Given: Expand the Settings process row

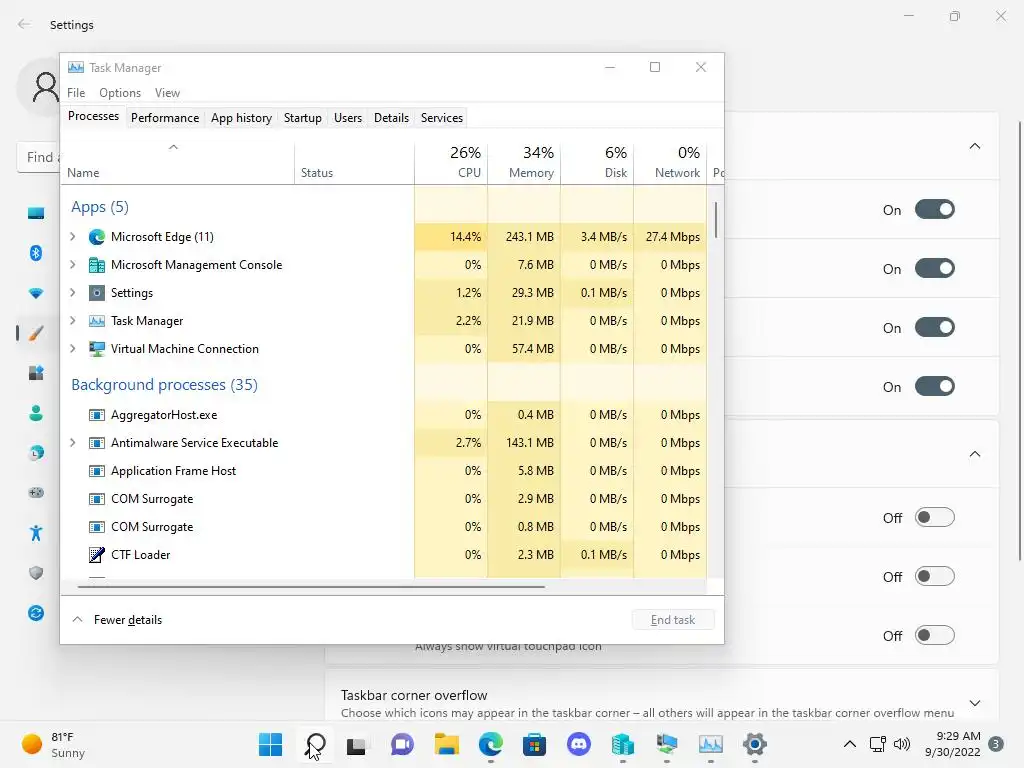Looking at the screenshot, I should tap(72, 293).
